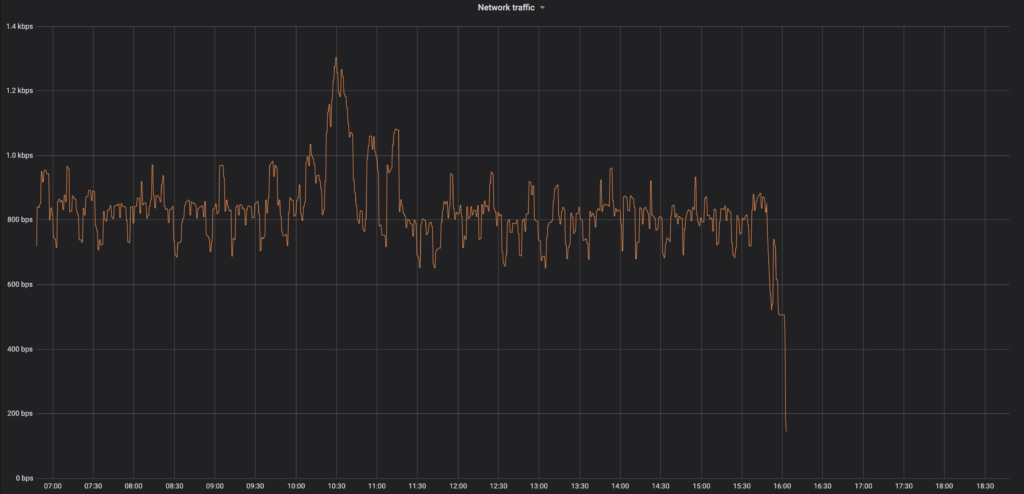The width and height of the screenshot is (1024, 494).
Task: Click the 09:00 time axis label
Action: [215, 486]
